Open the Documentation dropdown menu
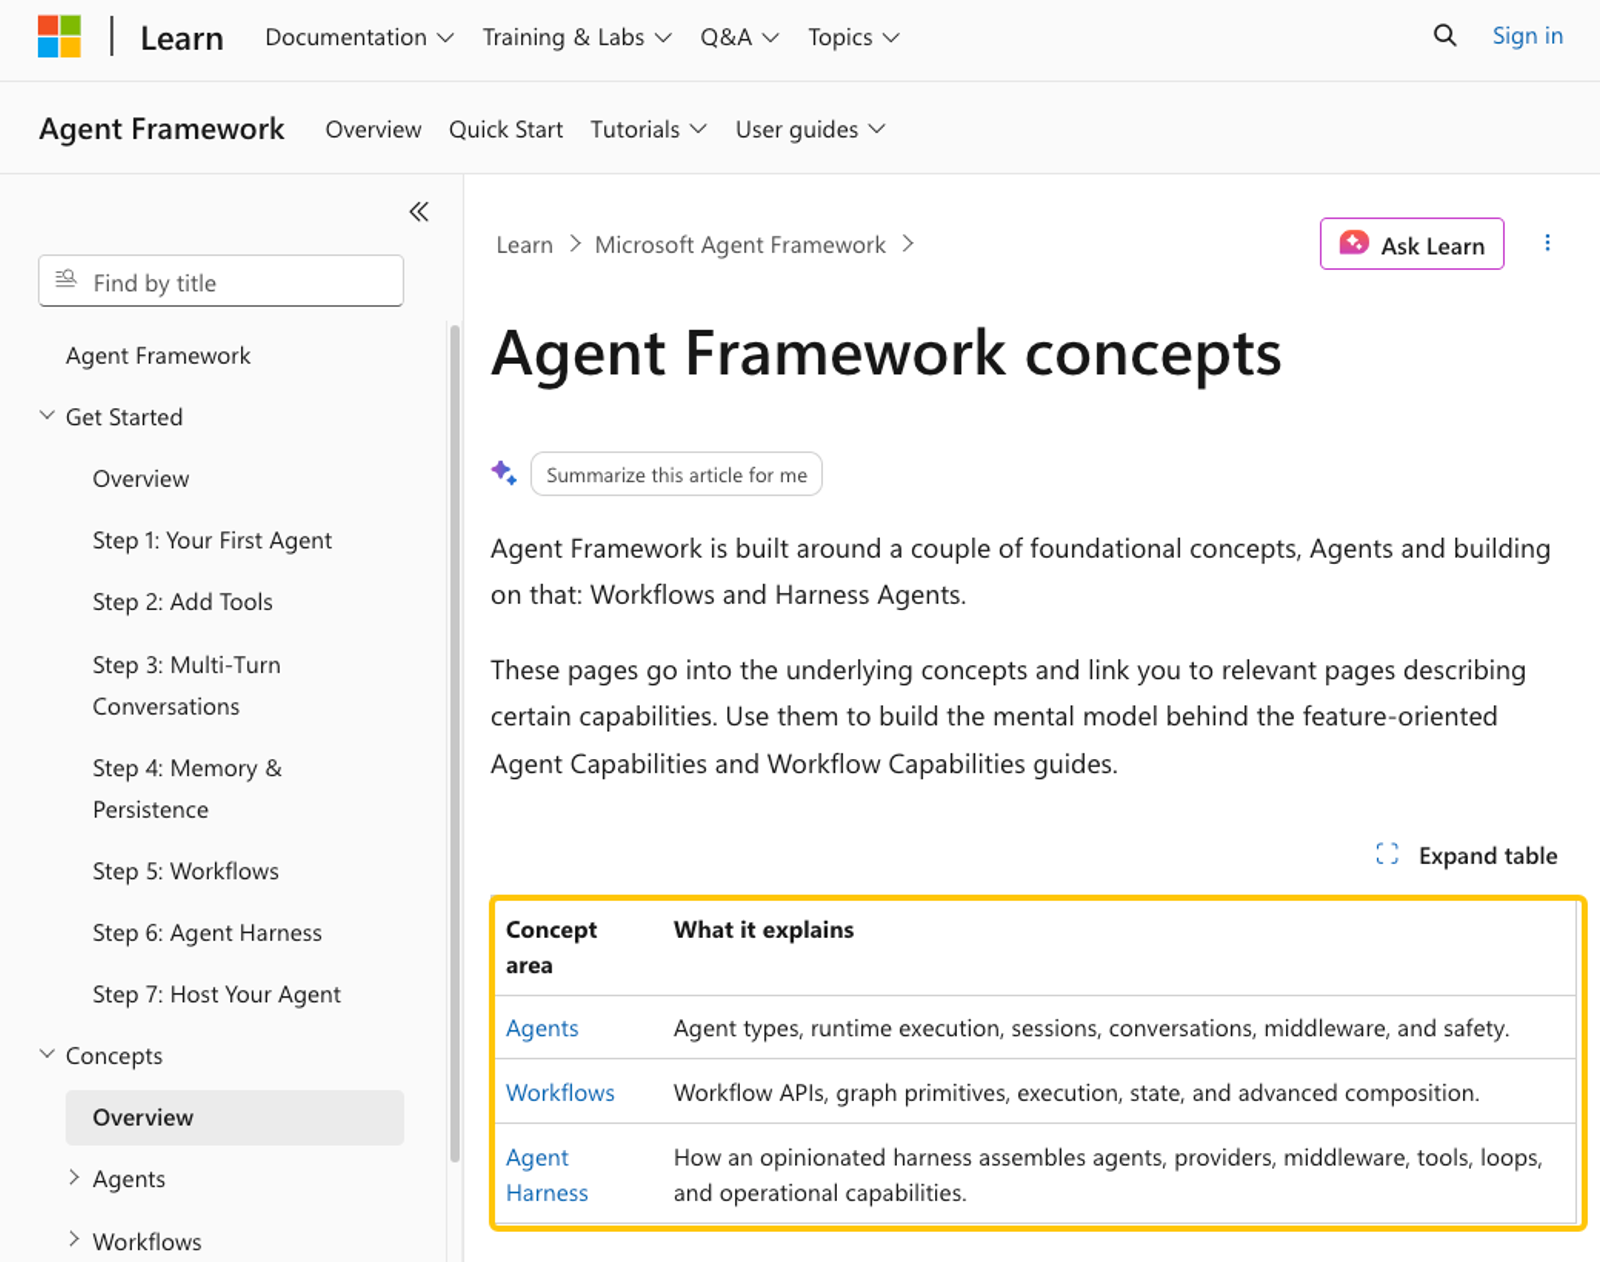Image resolution: width=1600 pixels, height=1262 pixels. 359,37
